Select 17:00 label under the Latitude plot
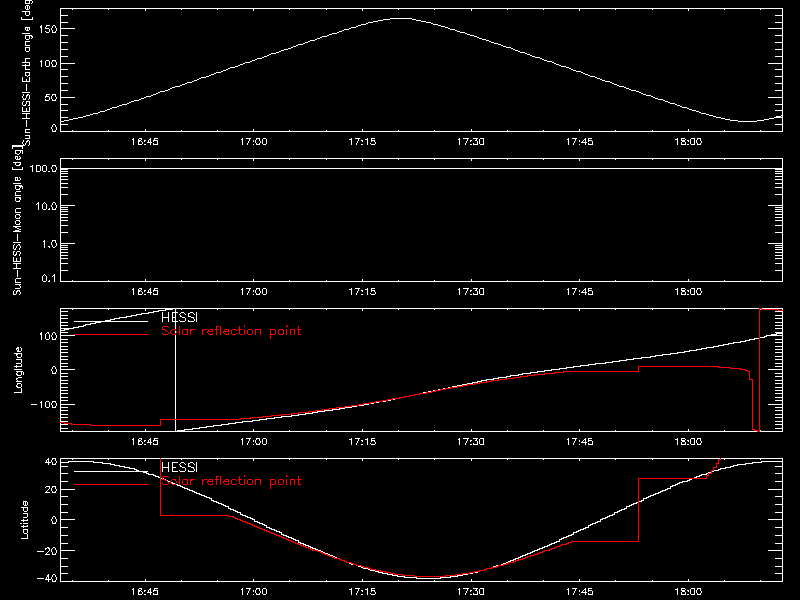 pos(254,592)
